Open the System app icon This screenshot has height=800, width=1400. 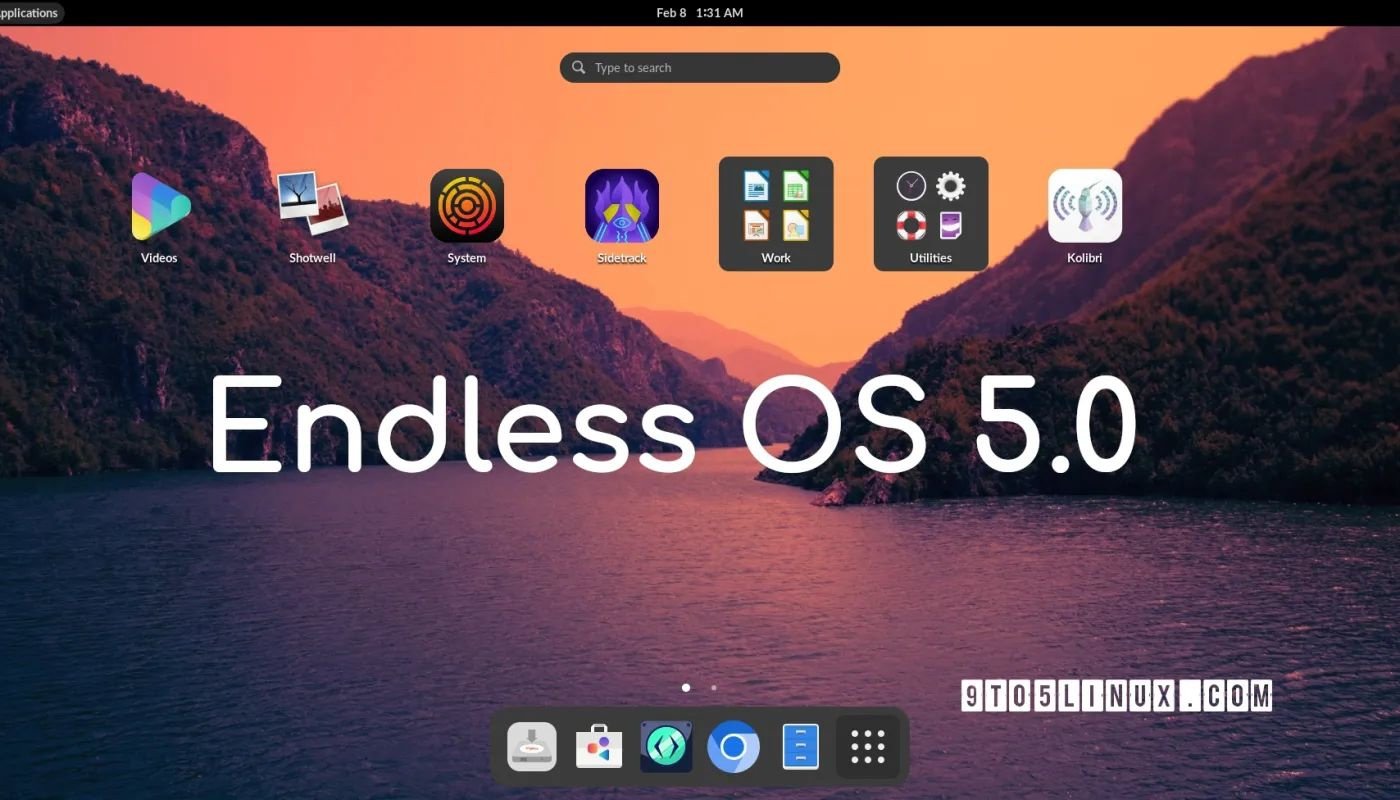click(467, 206)
